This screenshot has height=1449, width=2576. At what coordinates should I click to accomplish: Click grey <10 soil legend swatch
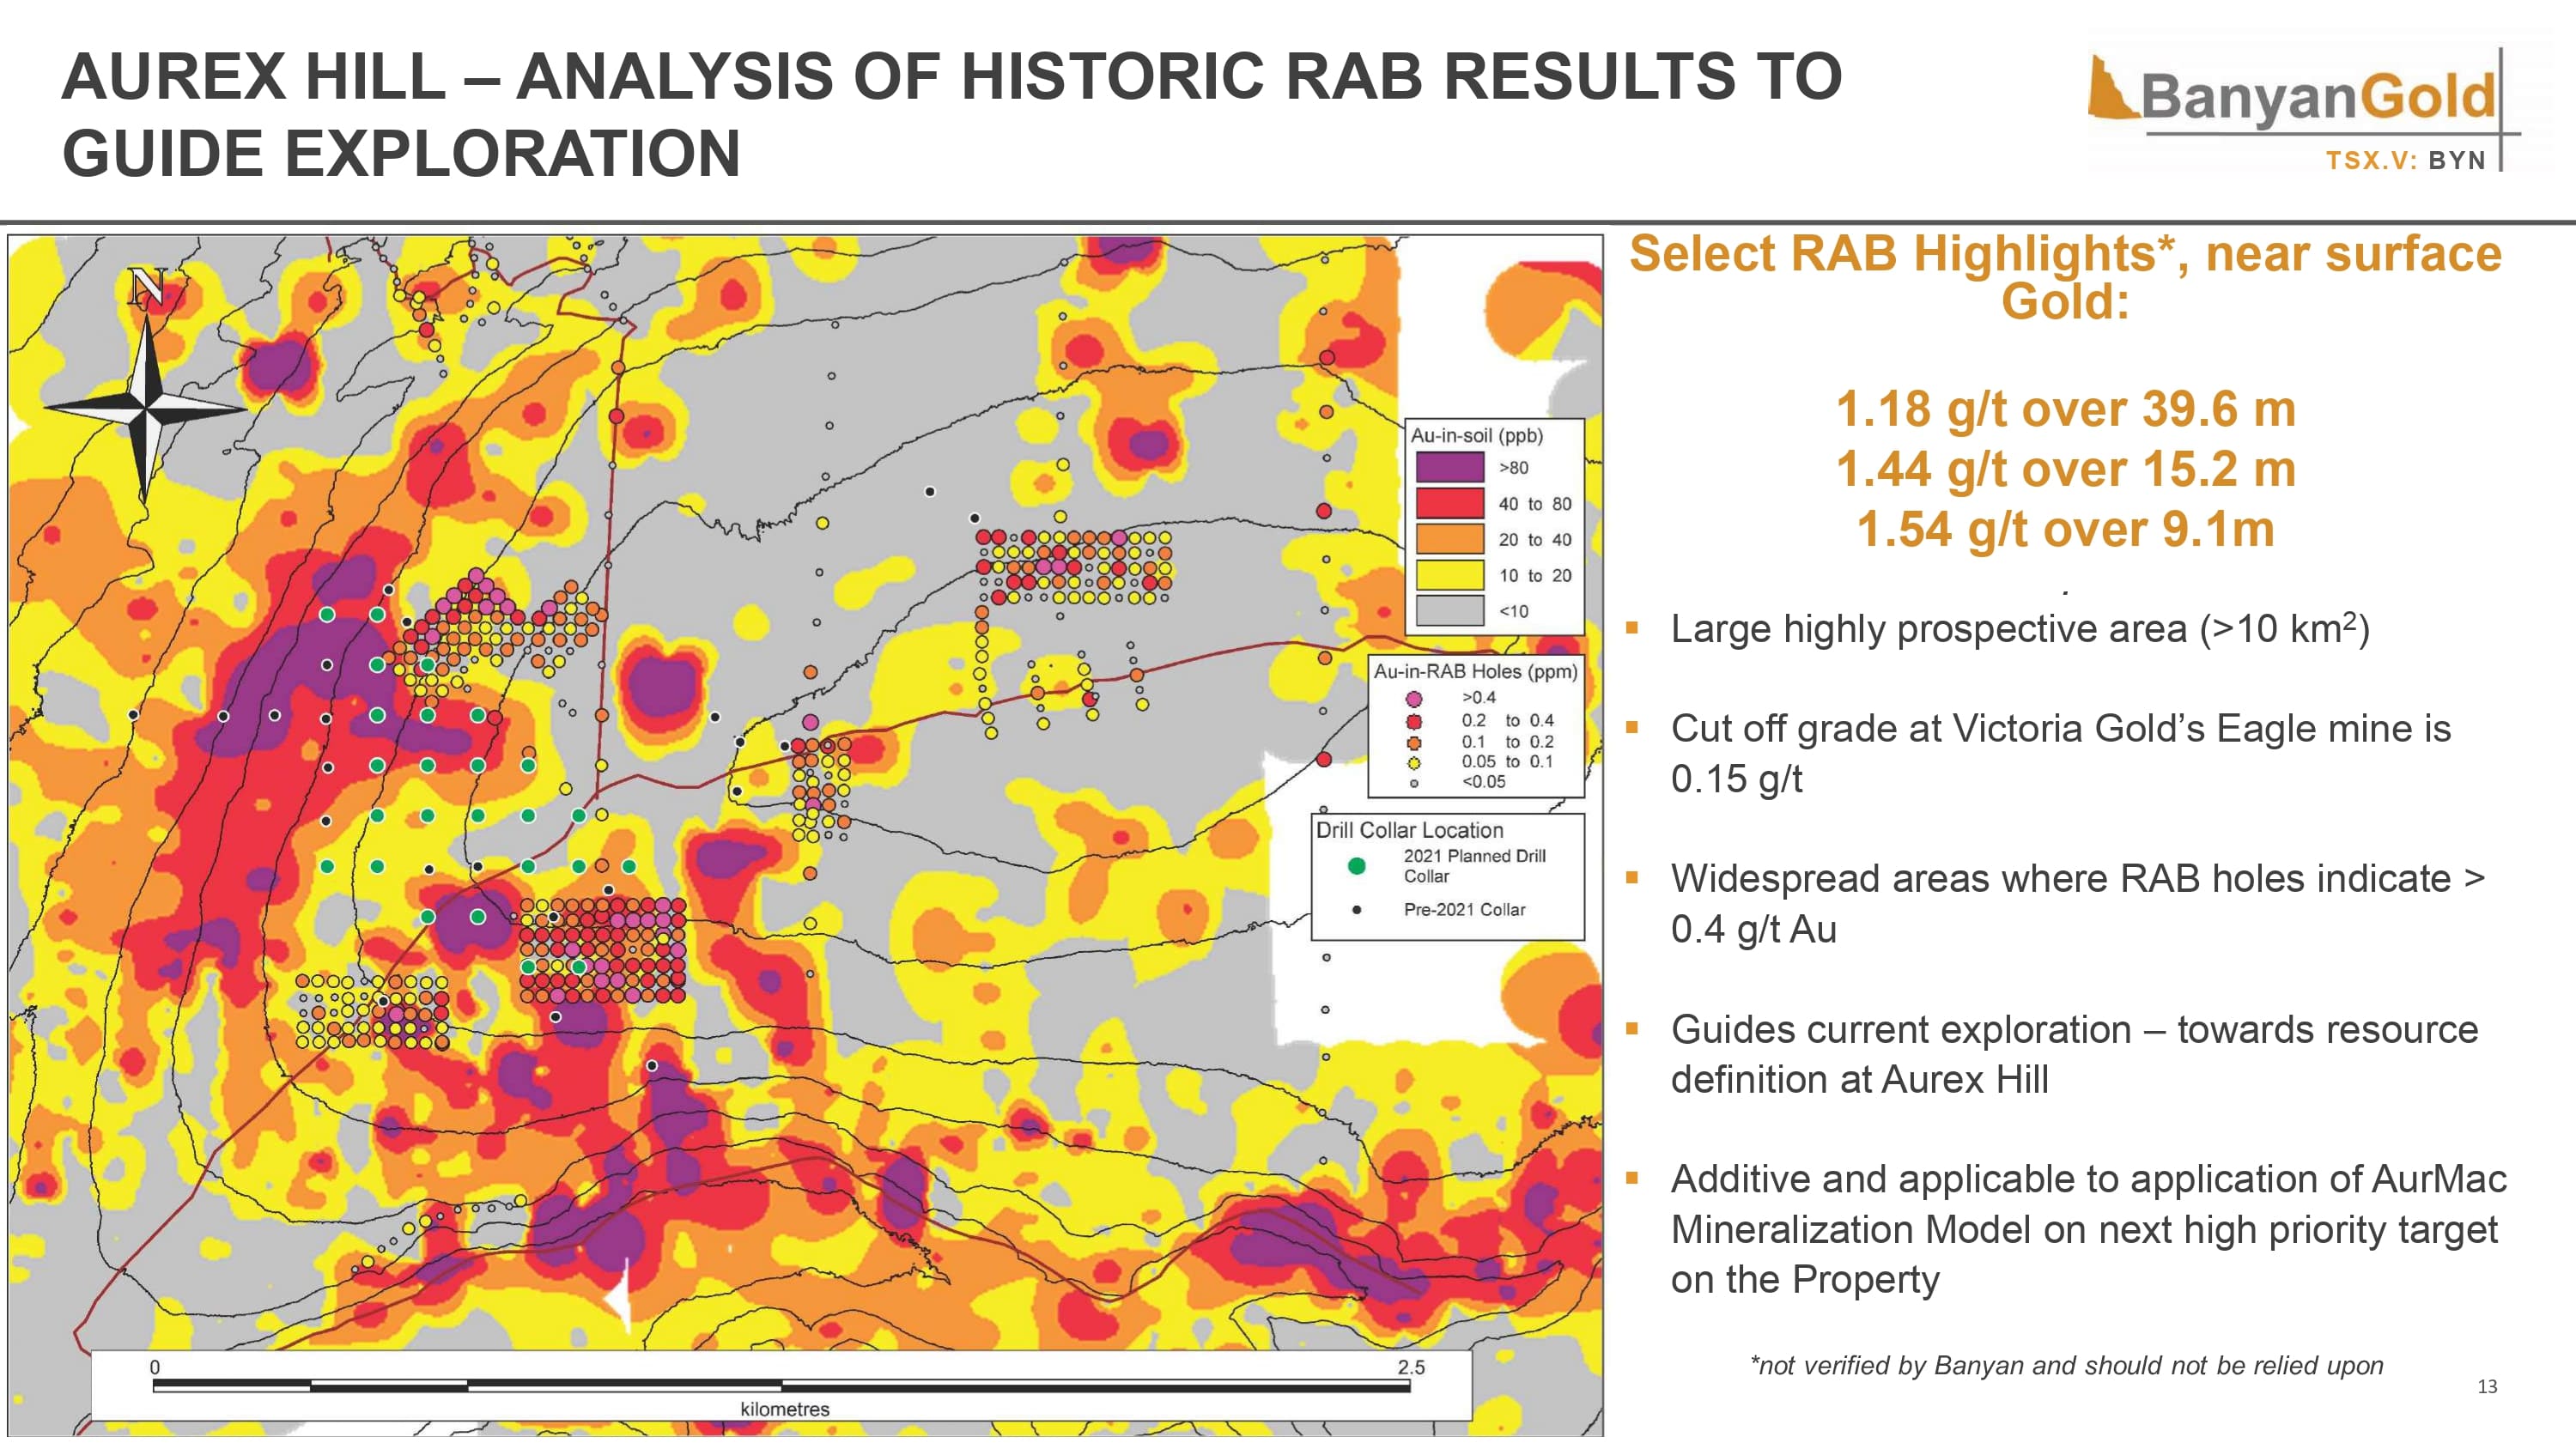[1449, 611]
